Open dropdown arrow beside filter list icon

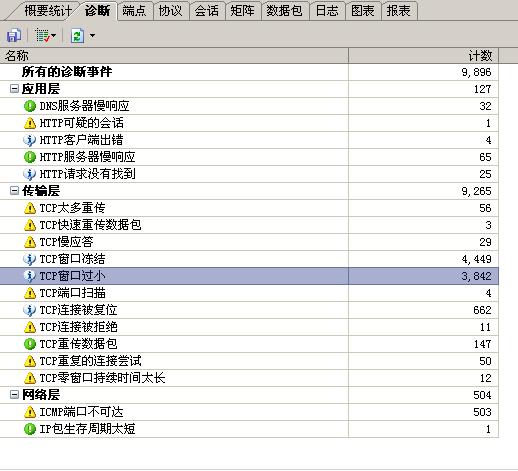coord(53,35)
